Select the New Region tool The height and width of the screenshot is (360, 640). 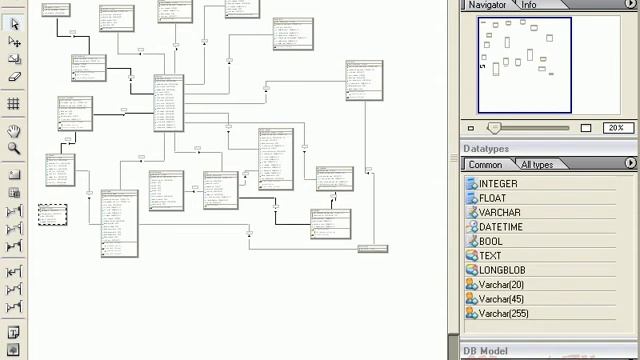pyautogui.click(x=14, y=175)
